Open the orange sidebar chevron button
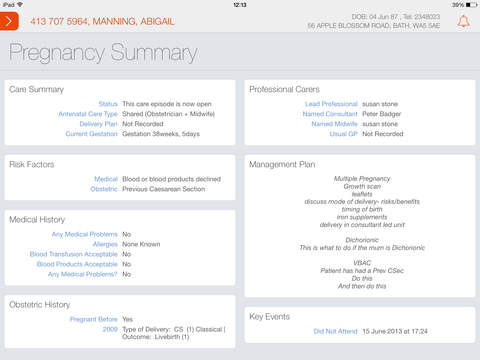 pyautogui.click(x=9, y=21)
